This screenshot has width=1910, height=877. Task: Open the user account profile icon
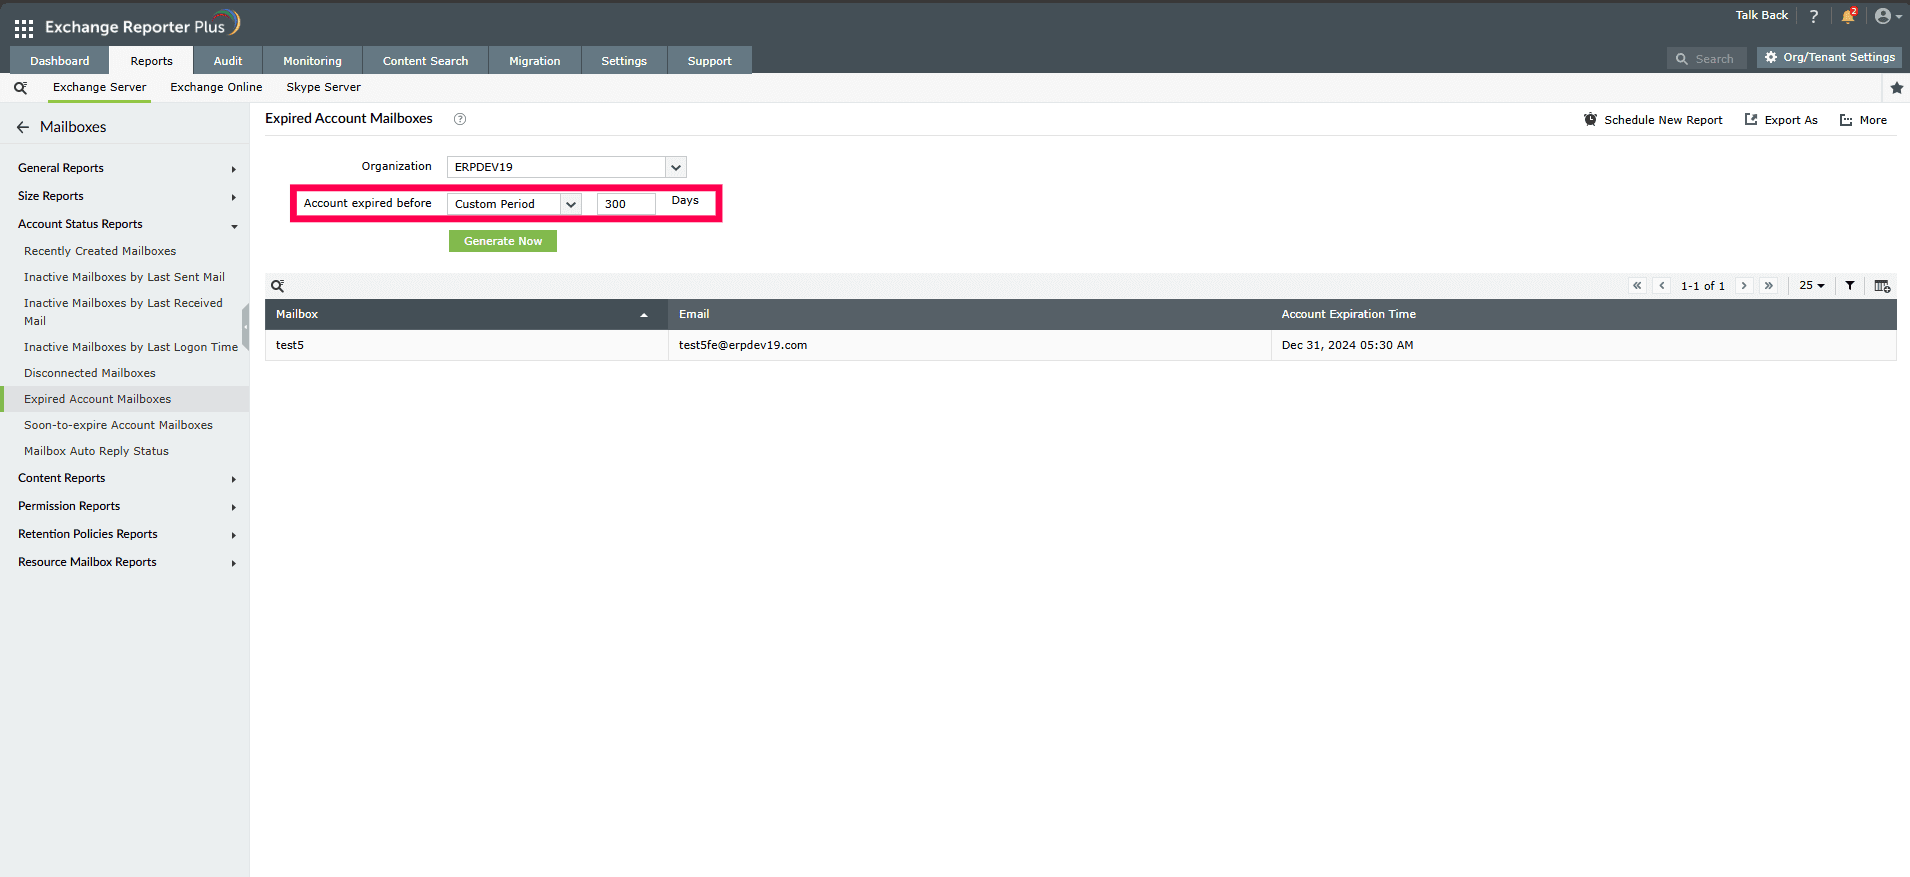1888,16
